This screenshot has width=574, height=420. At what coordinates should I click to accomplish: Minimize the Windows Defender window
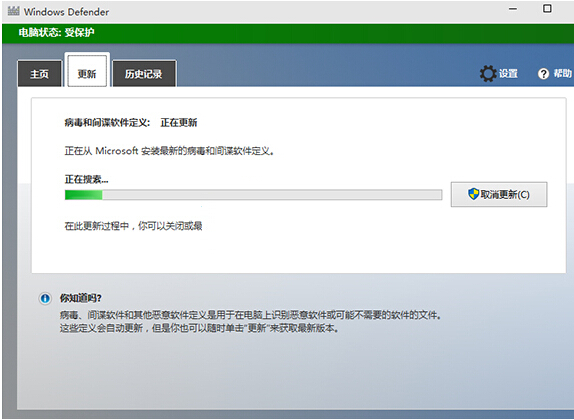[x=513, y=9]
